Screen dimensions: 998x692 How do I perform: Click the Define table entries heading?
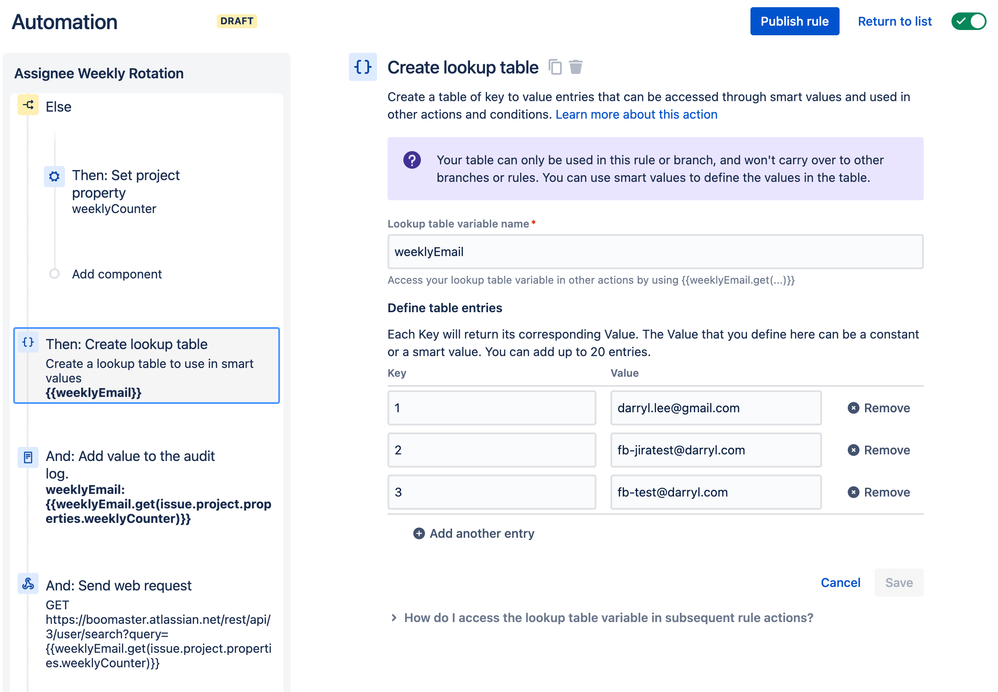click(x=445, y=307)
